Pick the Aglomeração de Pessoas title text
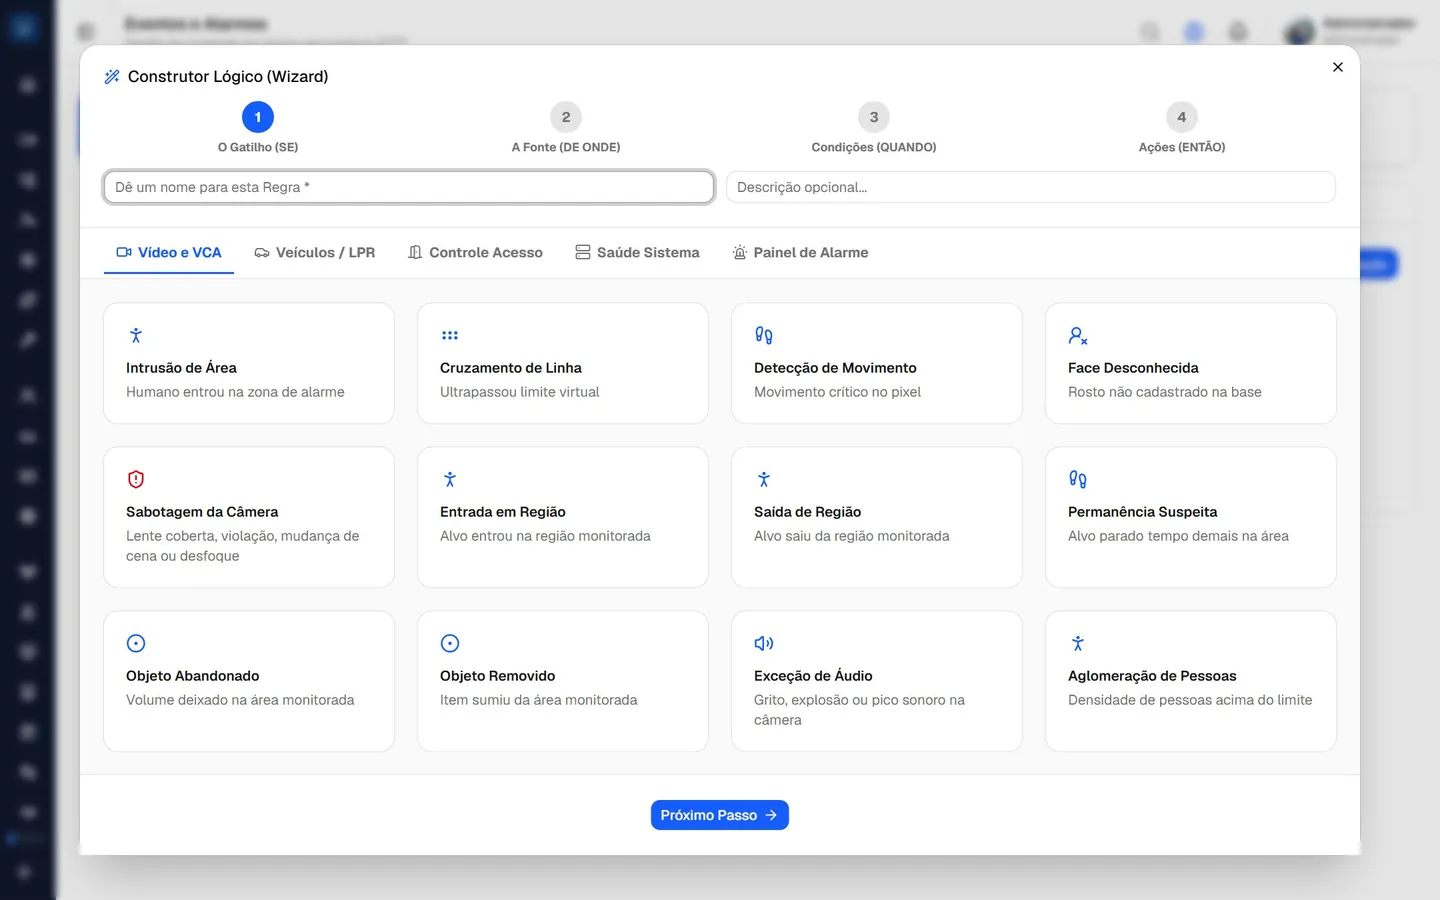 click(1152, 676)
